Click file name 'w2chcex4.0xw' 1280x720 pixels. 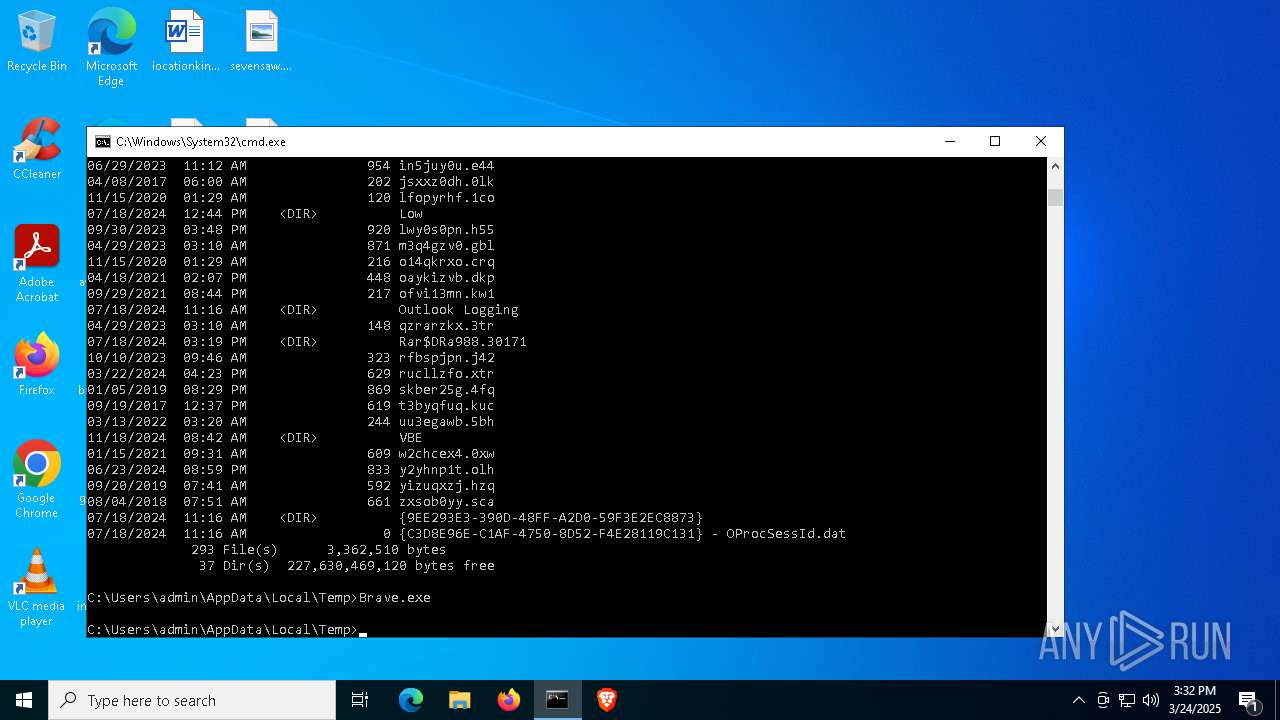point(446,454)
